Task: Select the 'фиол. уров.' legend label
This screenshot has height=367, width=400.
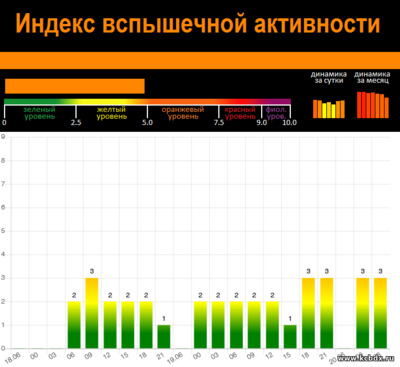Action: point(276,113)
